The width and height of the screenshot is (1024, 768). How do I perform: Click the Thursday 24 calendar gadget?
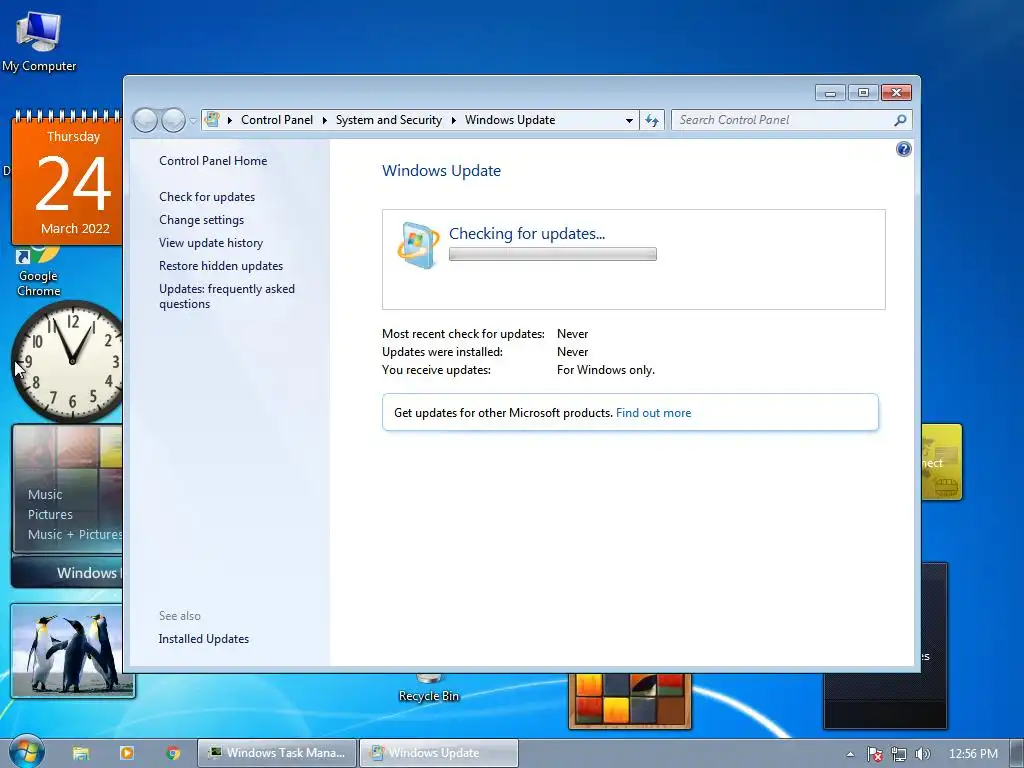pos(67,178)
